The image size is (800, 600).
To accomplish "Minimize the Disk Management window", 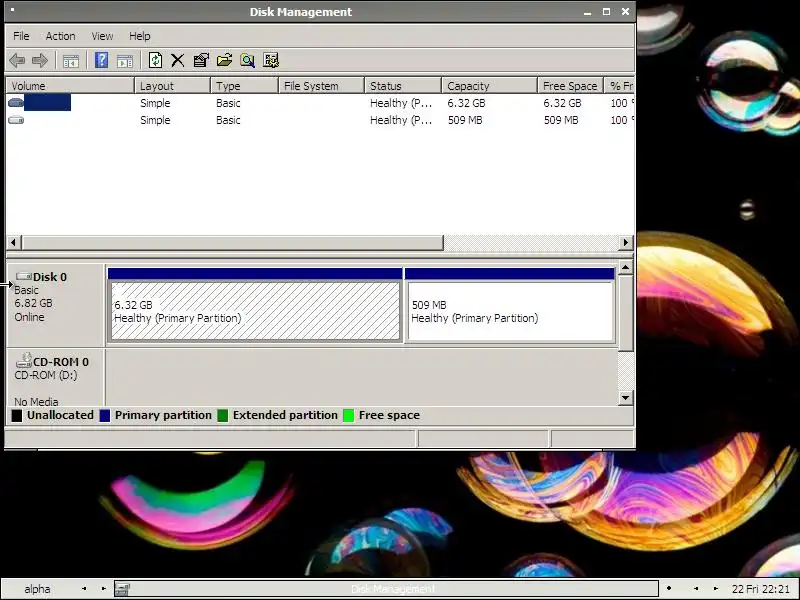I will [588, 12].
